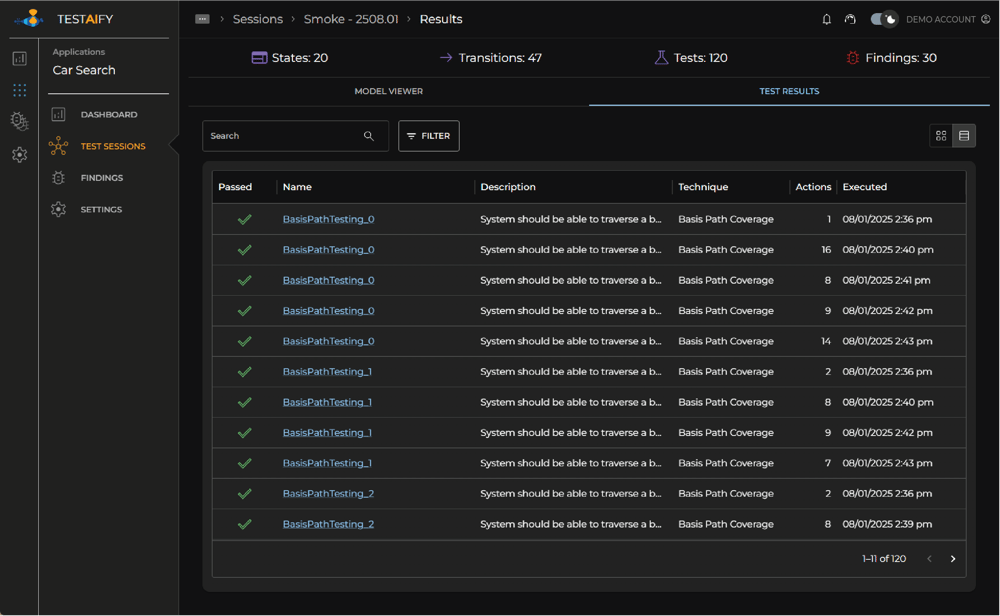The height and width of the screenshot is (616, 1000).
Task: Open the dotted grid apps icon
Action: [19, 90]
